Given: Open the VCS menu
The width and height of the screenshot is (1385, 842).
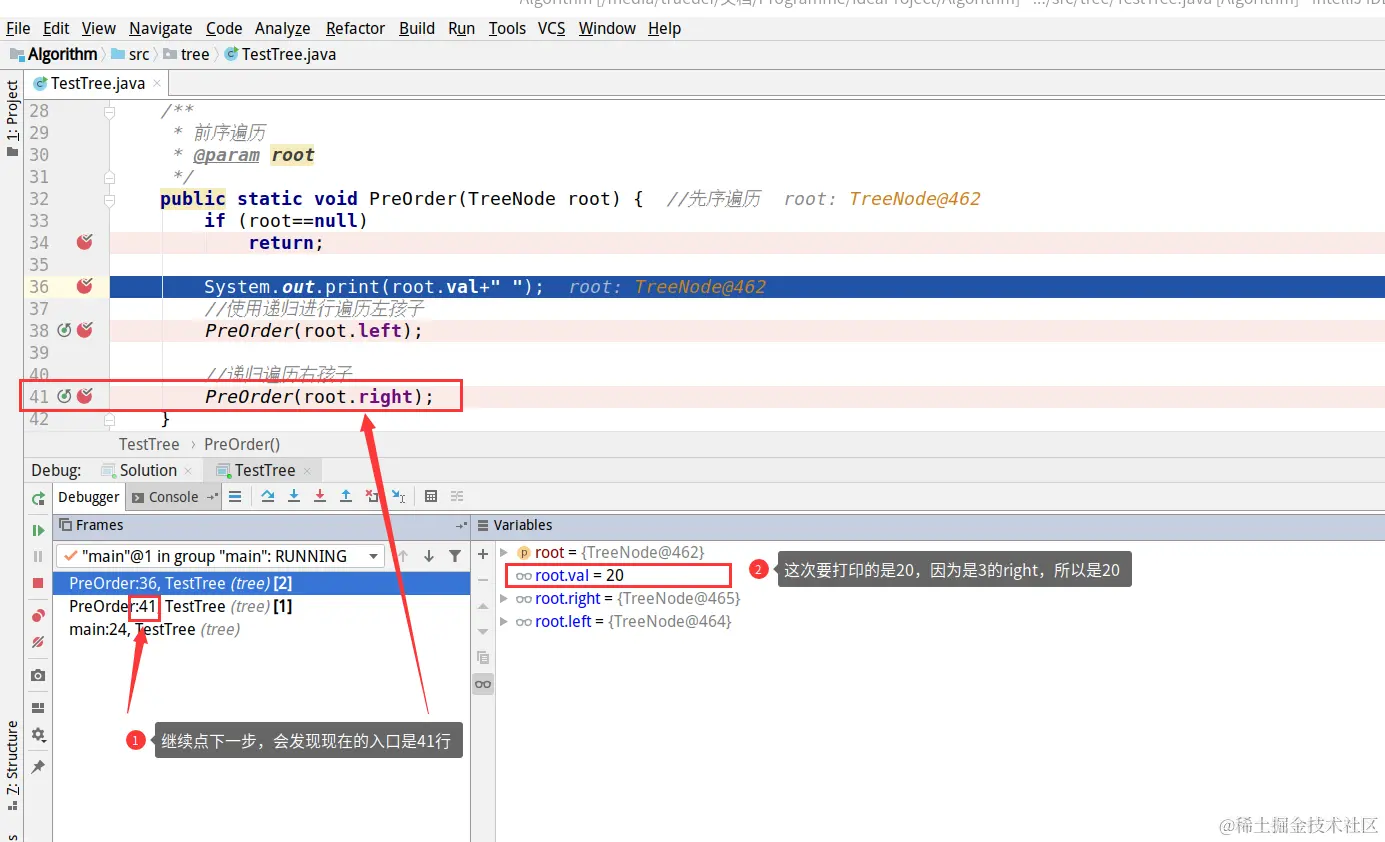Looking at the screenshot, I should point(552,28).
